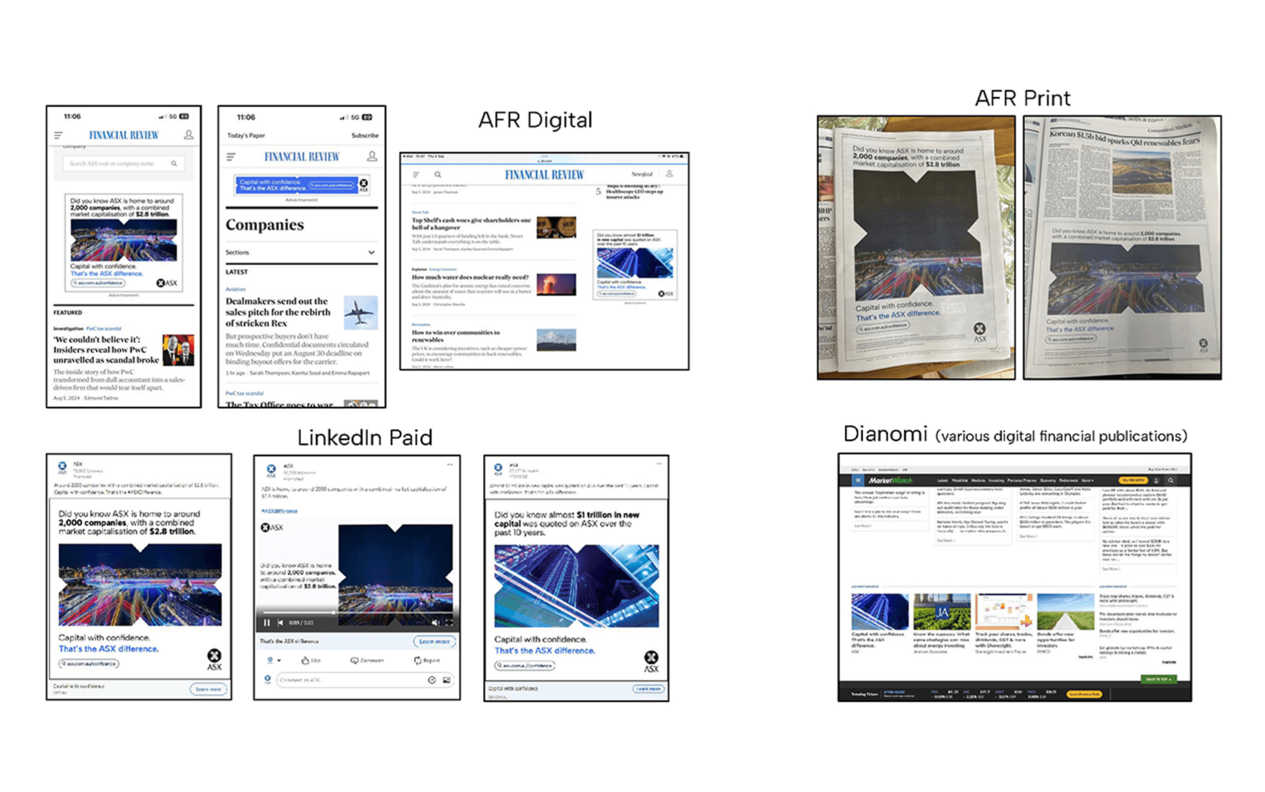Screen dimensions: 1265x792
Task: Pause the LinkedIn ASX video
Action: [267, 623]
